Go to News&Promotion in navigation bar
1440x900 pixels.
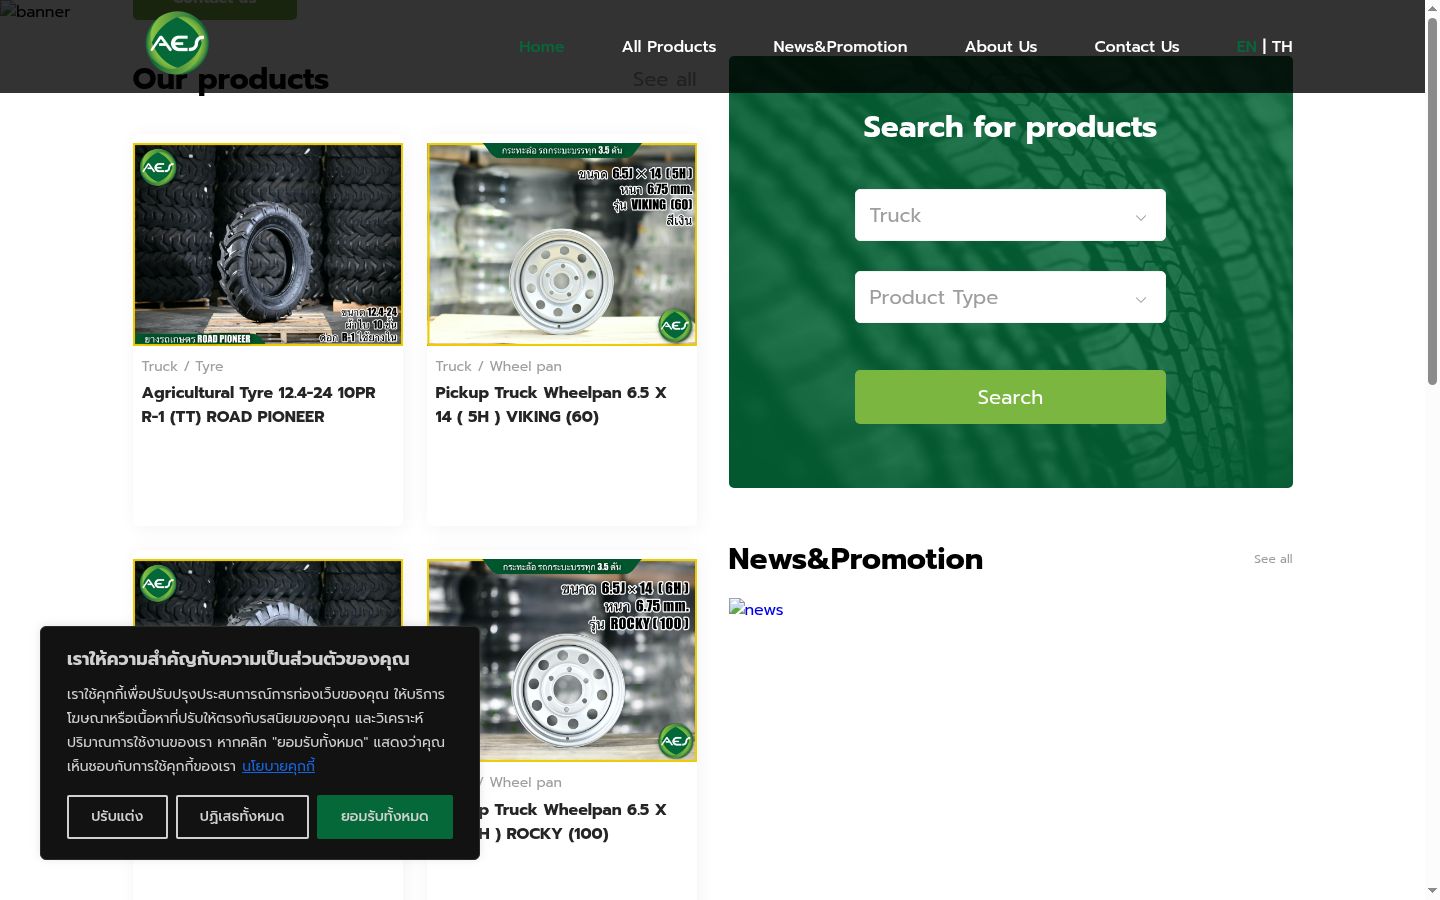click(x=840, y=47)
